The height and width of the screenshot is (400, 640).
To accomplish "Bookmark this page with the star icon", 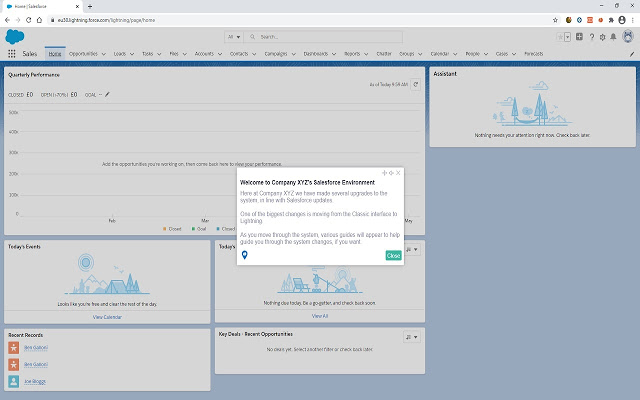I will click(555, 19).
